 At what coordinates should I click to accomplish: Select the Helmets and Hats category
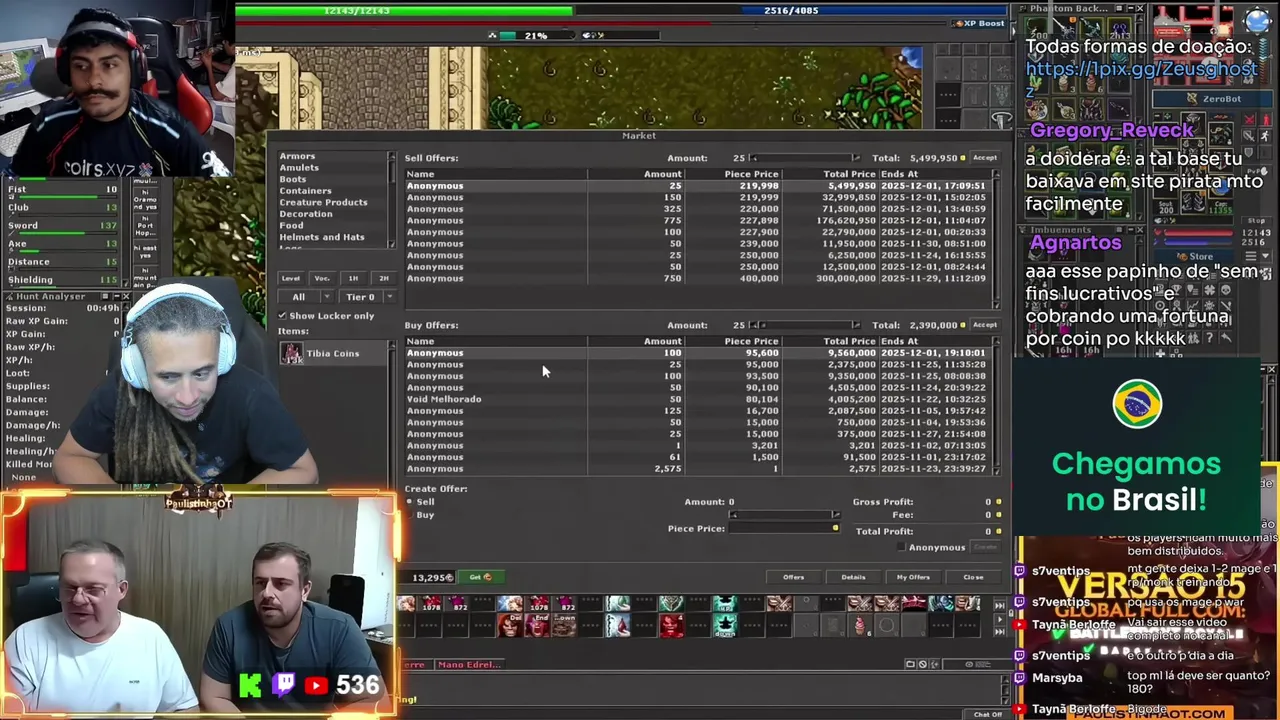322,237
